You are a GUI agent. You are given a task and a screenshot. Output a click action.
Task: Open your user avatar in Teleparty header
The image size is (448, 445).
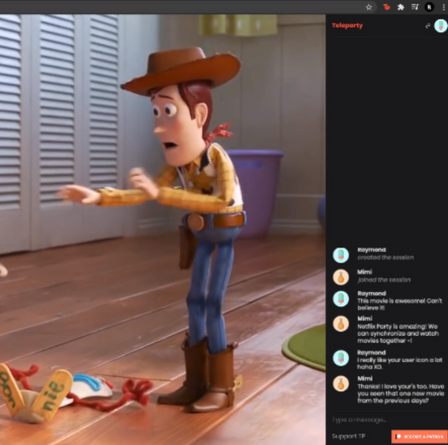click(441, 26)
